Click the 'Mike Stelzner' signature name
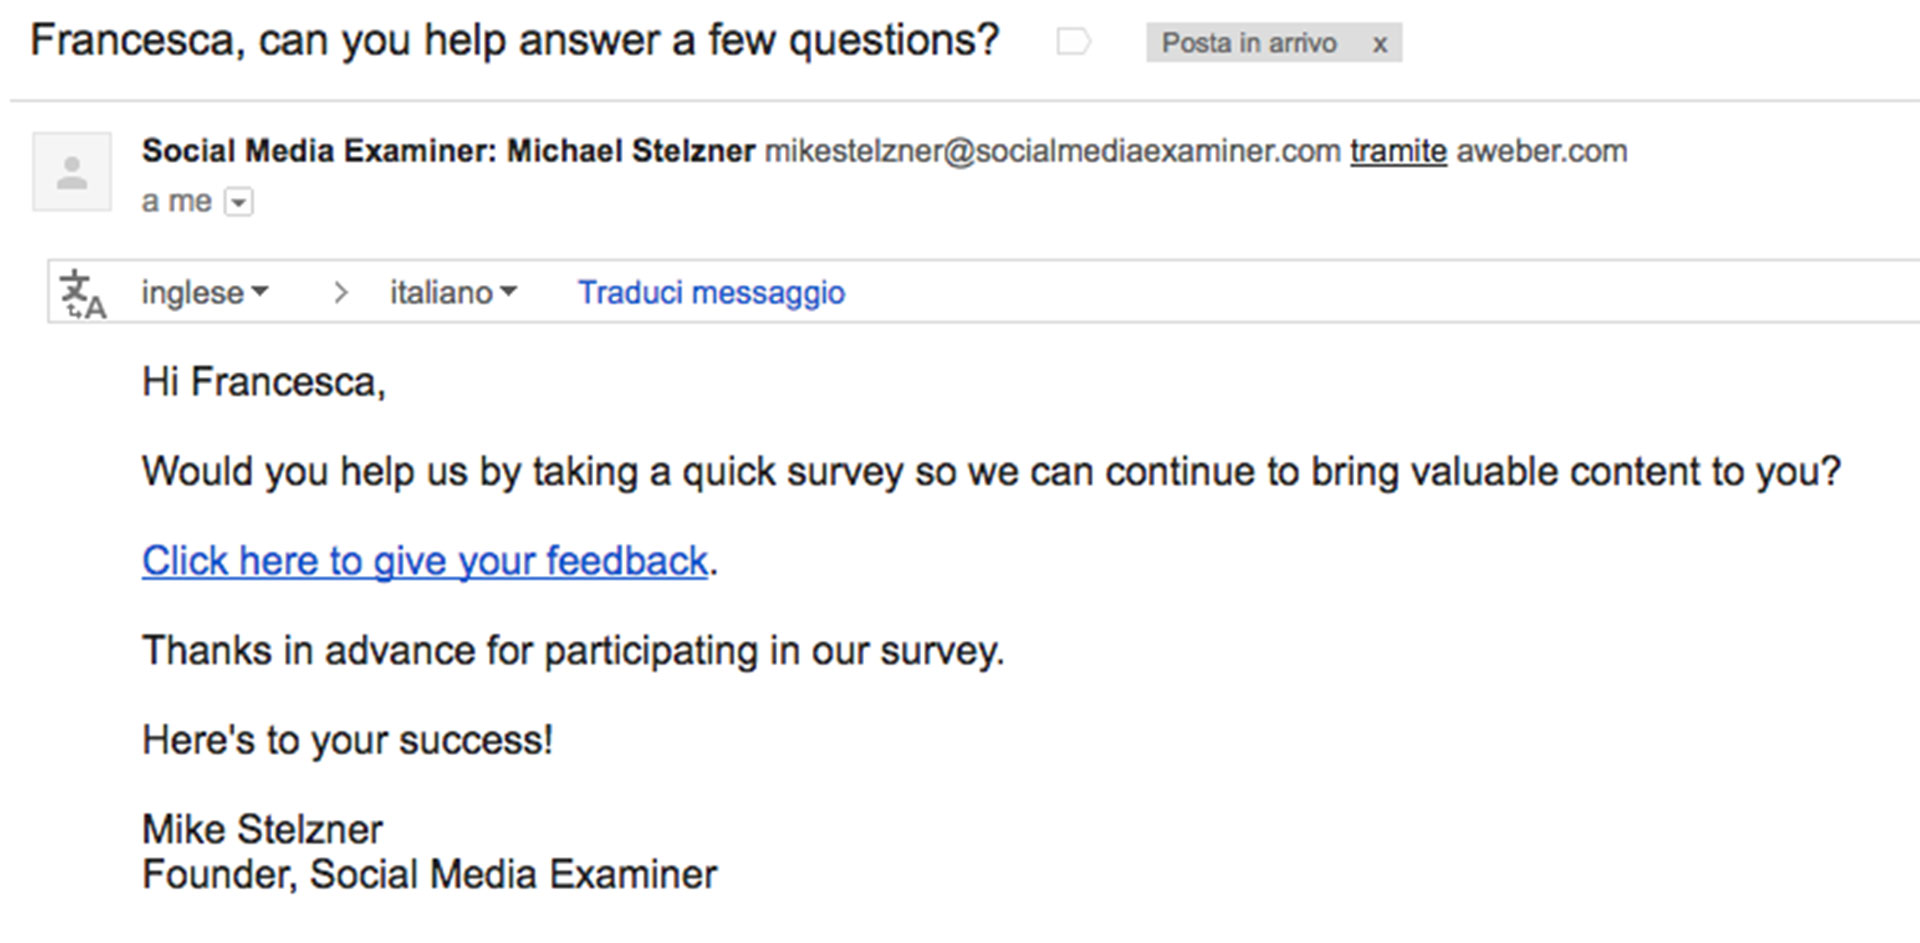The width and height of the screenshot is (1920, 943). [x=262, y=829]
